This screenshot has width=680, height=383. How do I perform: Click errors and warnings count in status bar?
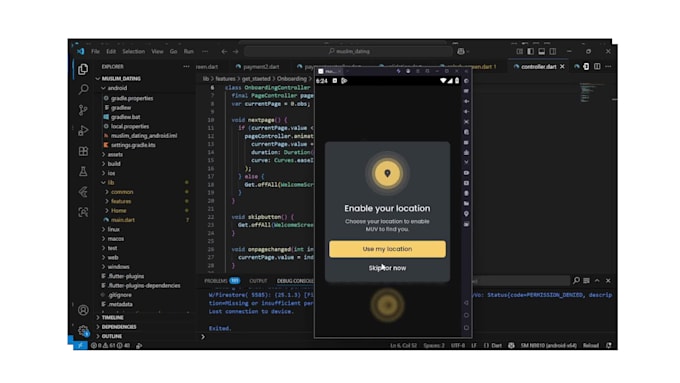(x=111, y=345)
